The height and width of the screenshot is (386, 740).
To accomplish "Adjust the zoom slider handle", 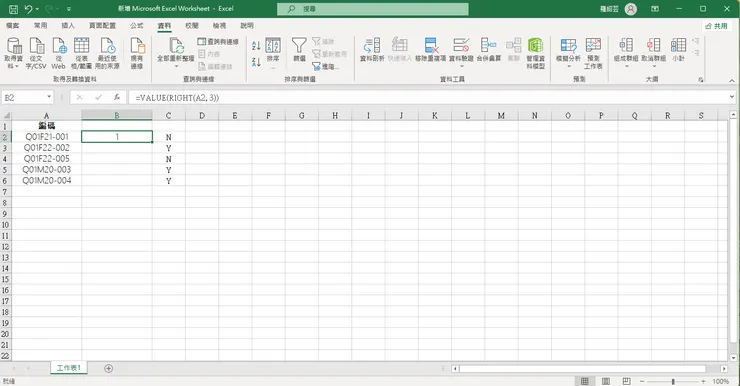I will 673,381.
